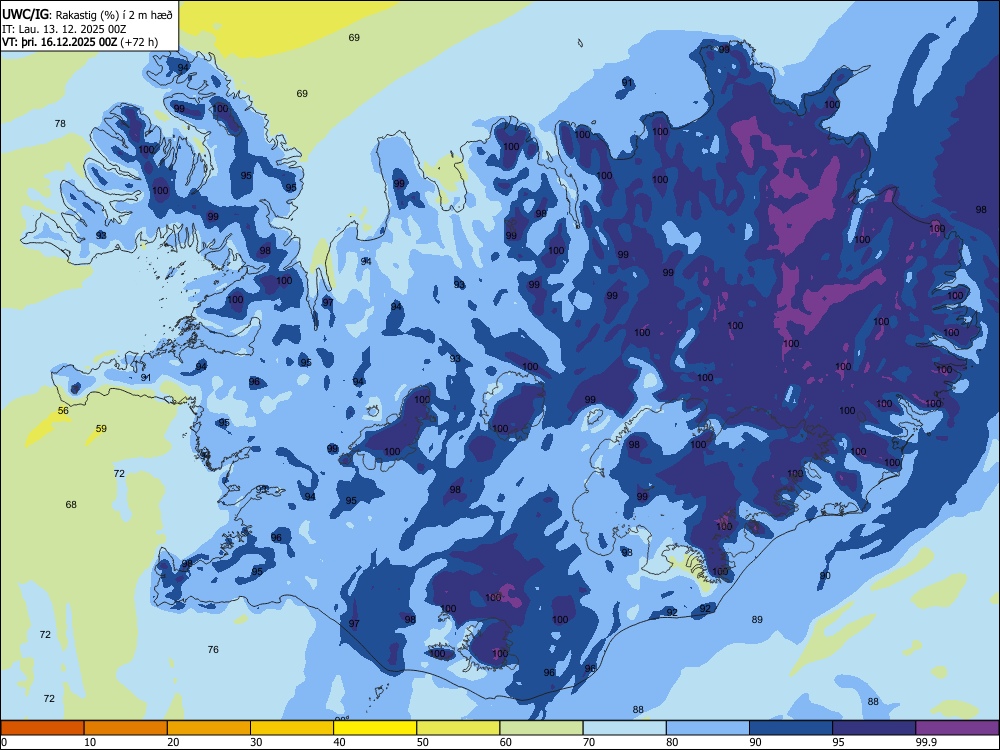
Task: Click the 0–10 dark orange legend swatch
Action: click(x=42, y=728)
